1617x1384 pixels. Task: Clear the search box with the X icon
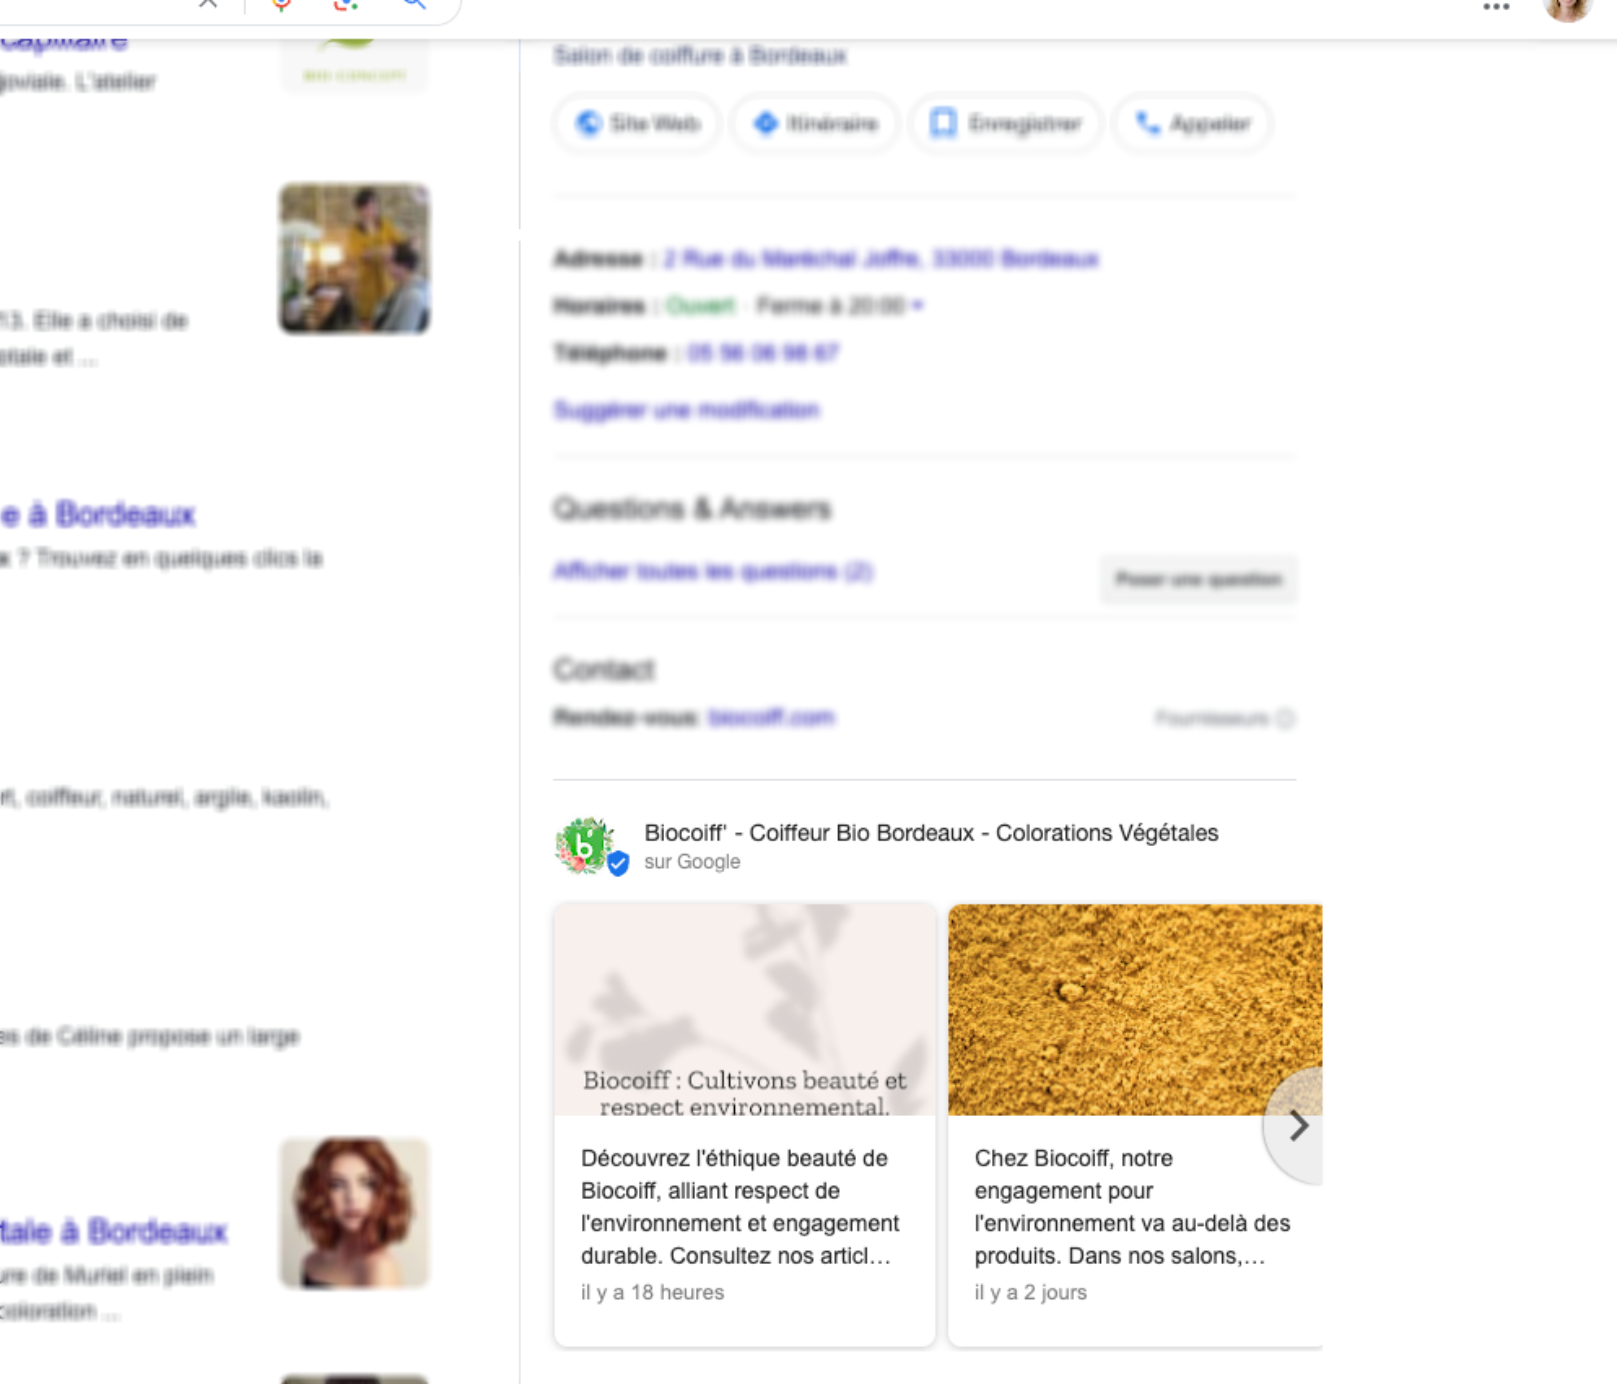208,3
